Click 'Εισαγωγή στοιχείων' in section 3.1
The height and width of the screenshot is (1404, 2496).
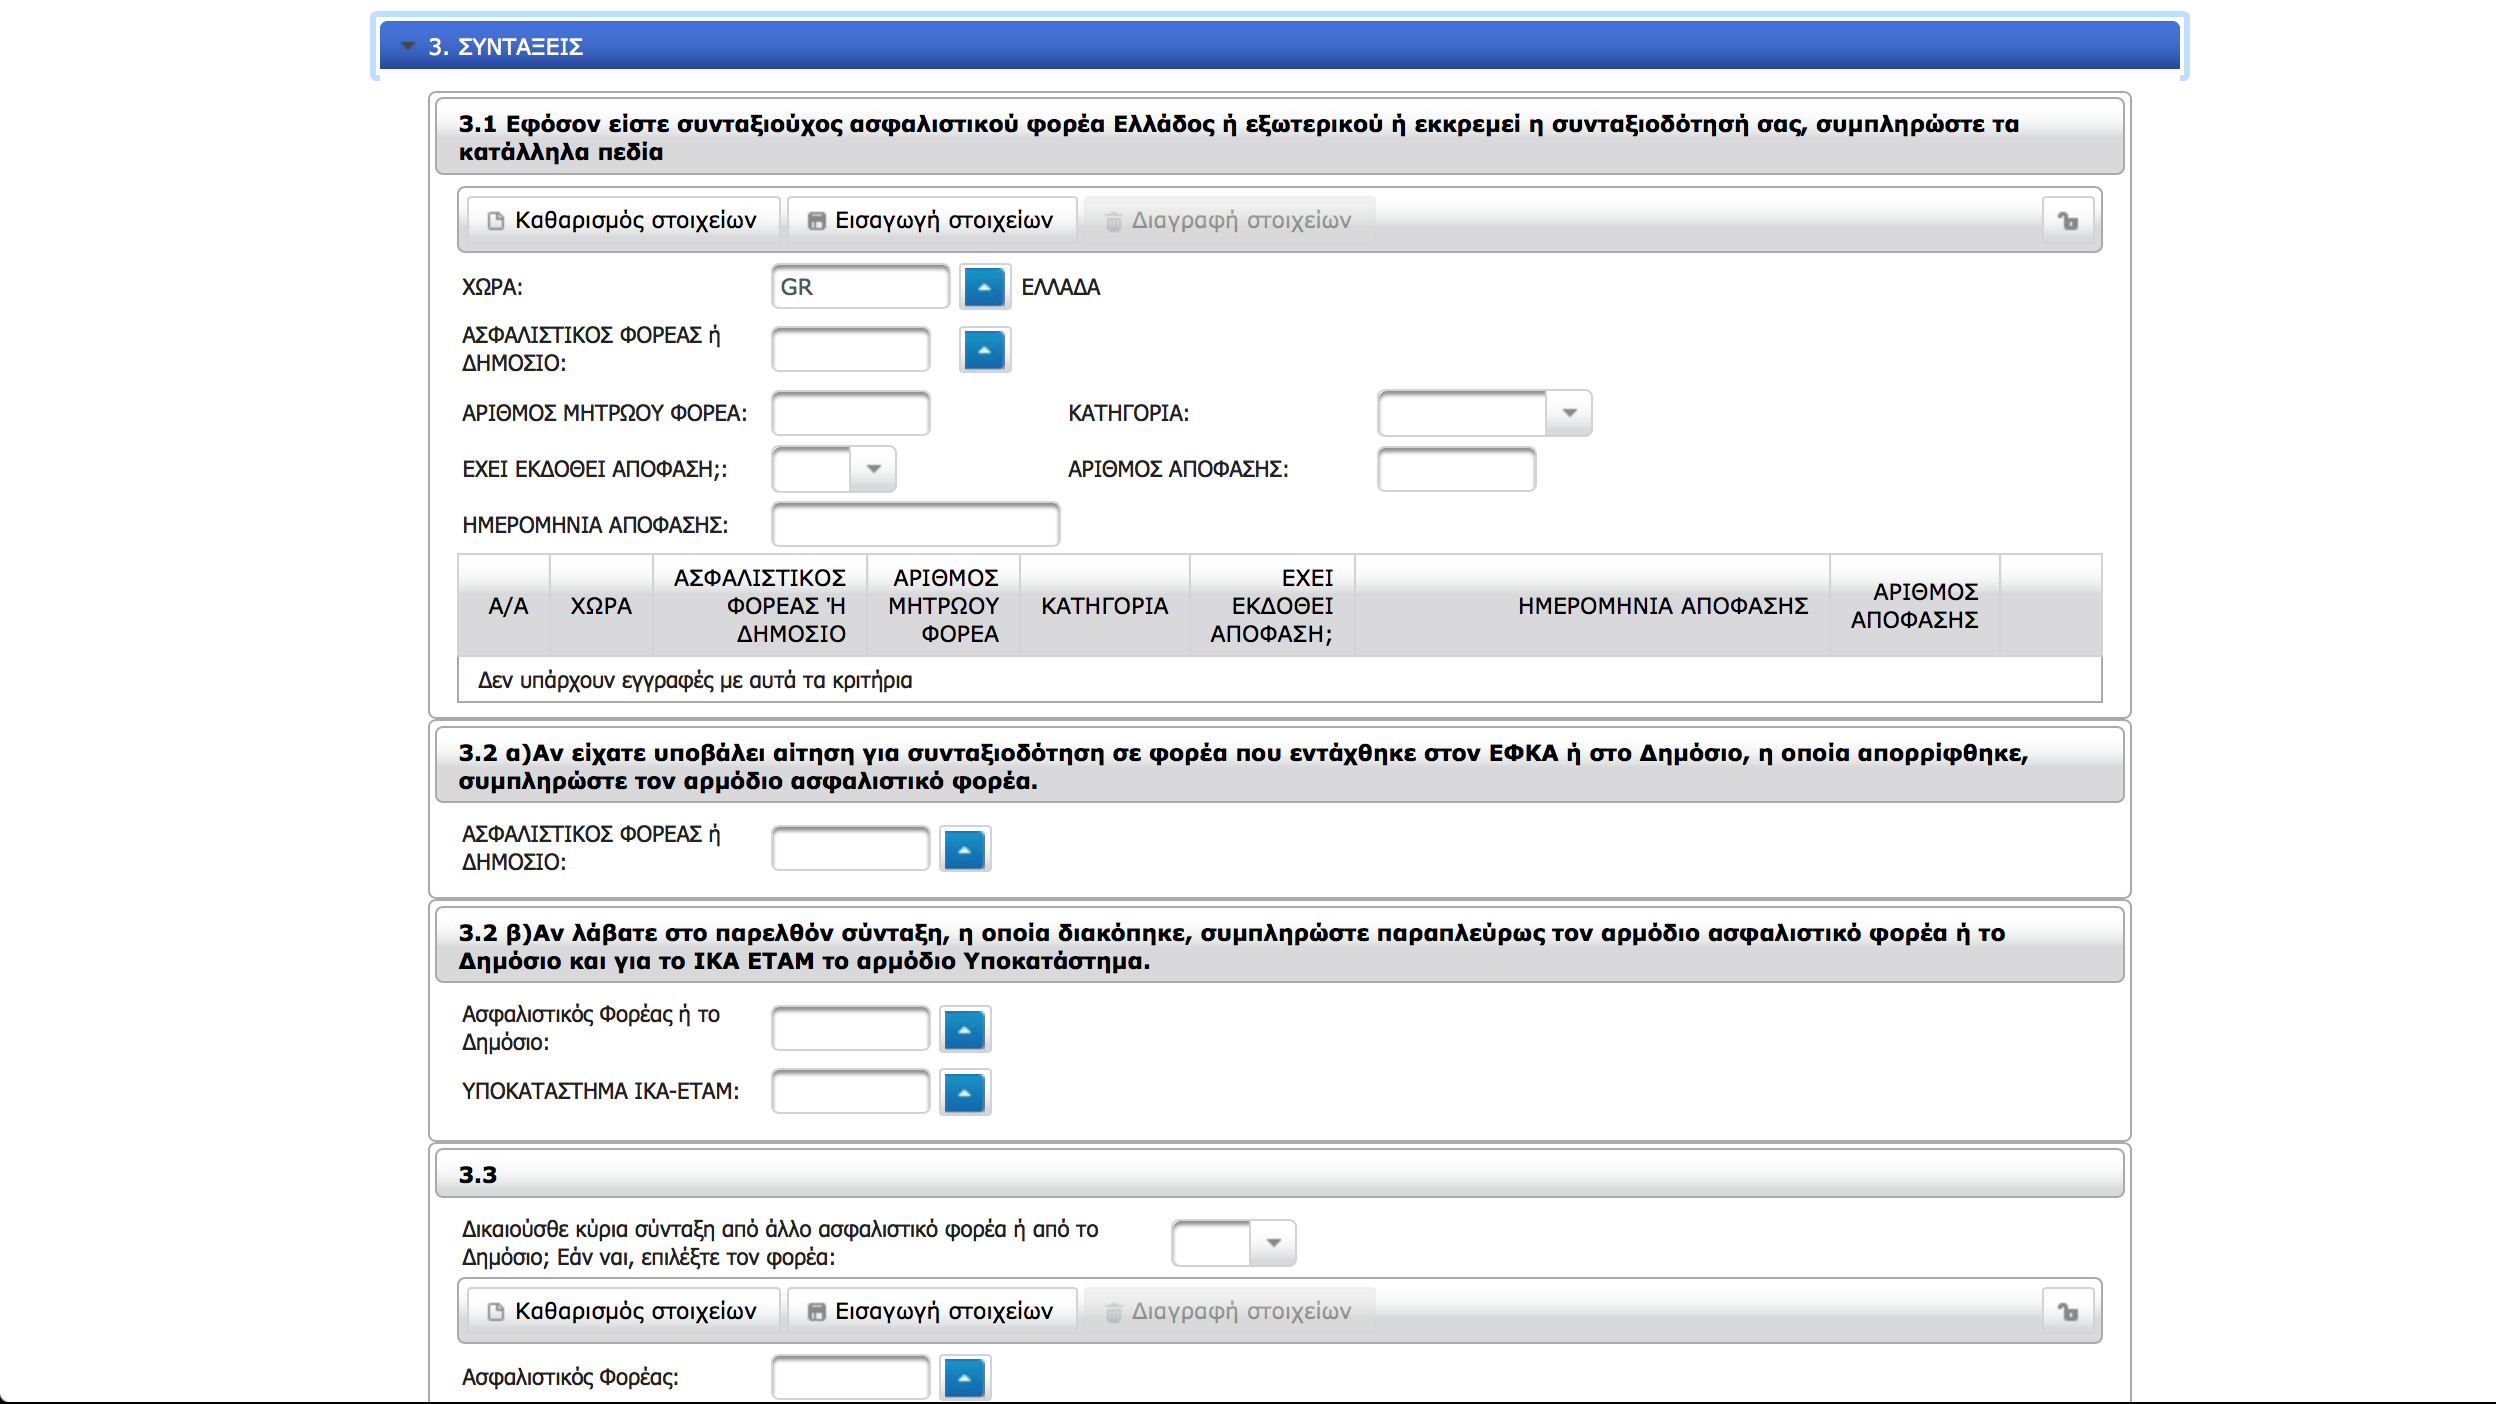tap(932, 220)
